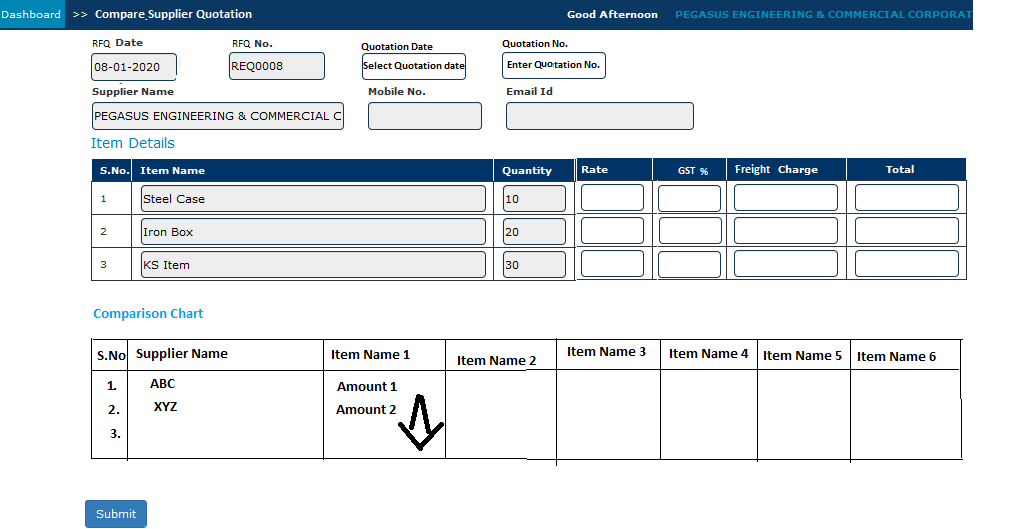This screenshot has width=1023, height=529.
Task: Click supplier XYZ in the comparison chart
Action: click(166, 406)
